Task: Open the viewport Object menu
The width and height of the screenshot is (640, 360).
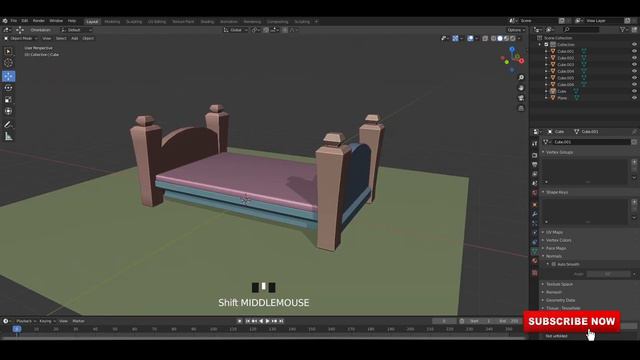Action: point(88,38)
